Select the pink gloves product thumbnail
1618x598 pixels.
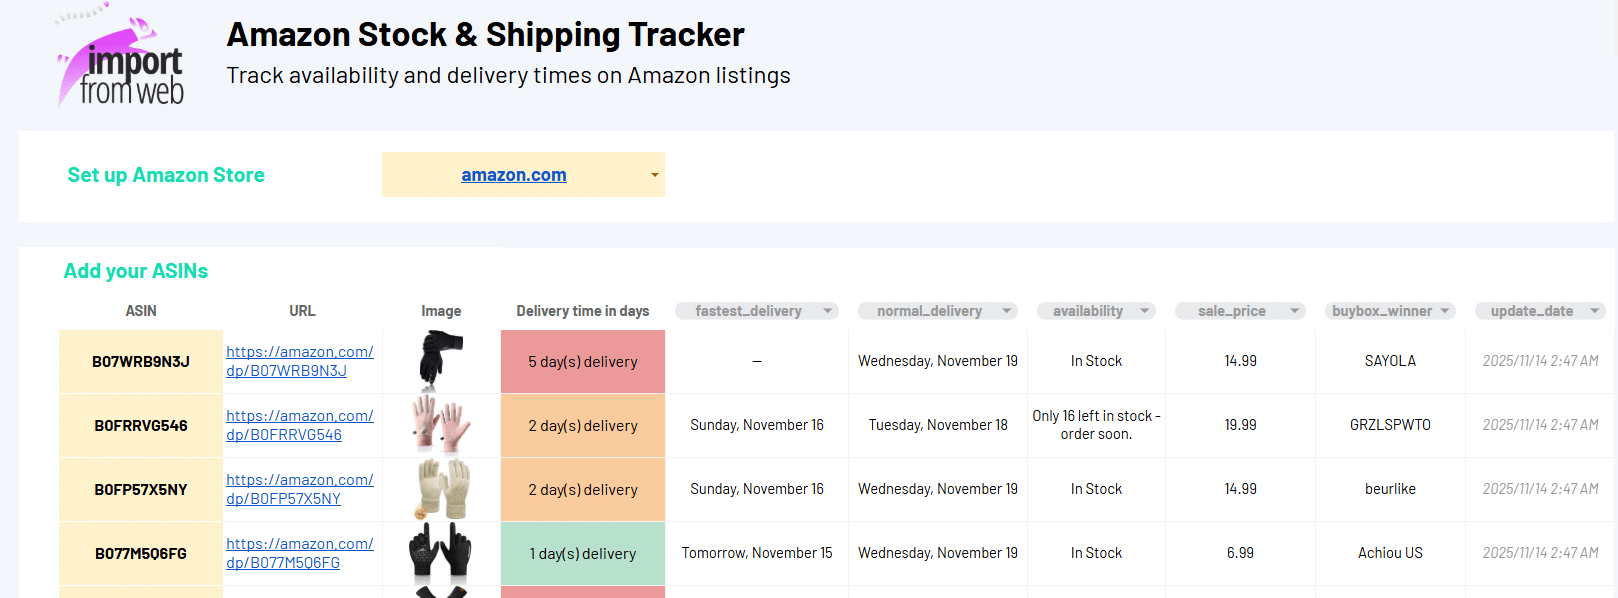440,425
